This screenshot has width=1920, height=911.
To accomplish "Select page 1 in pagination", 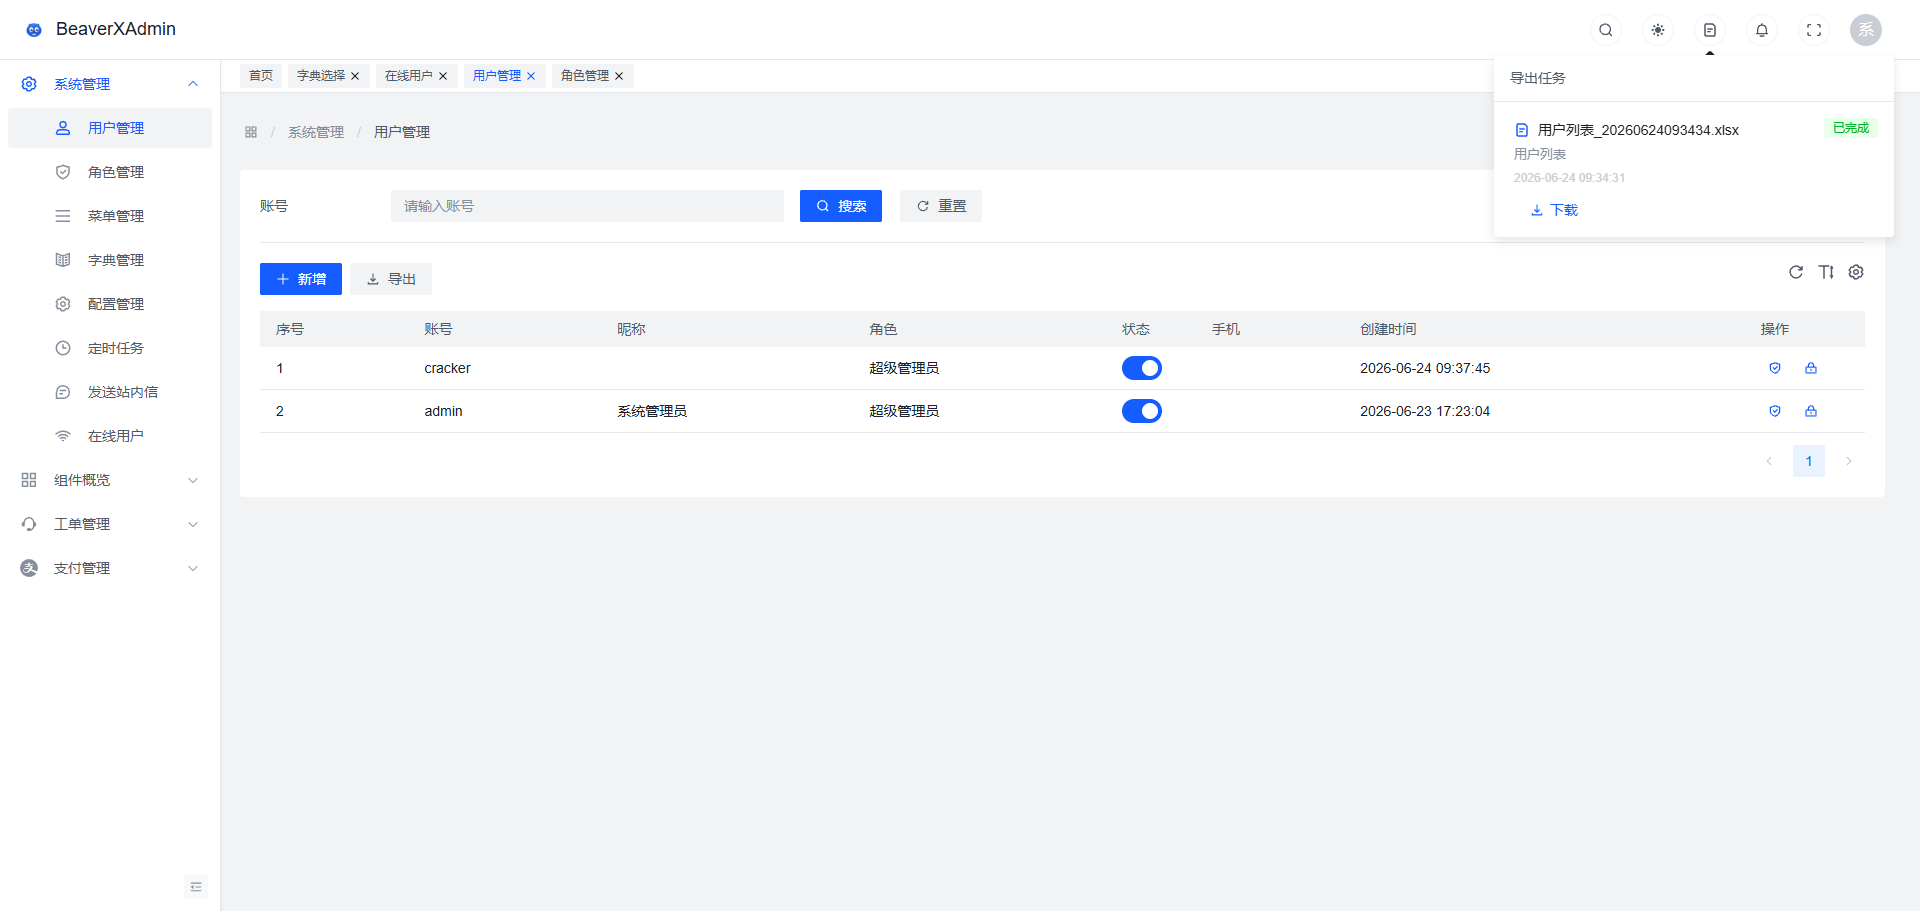I will point(1809,461).
